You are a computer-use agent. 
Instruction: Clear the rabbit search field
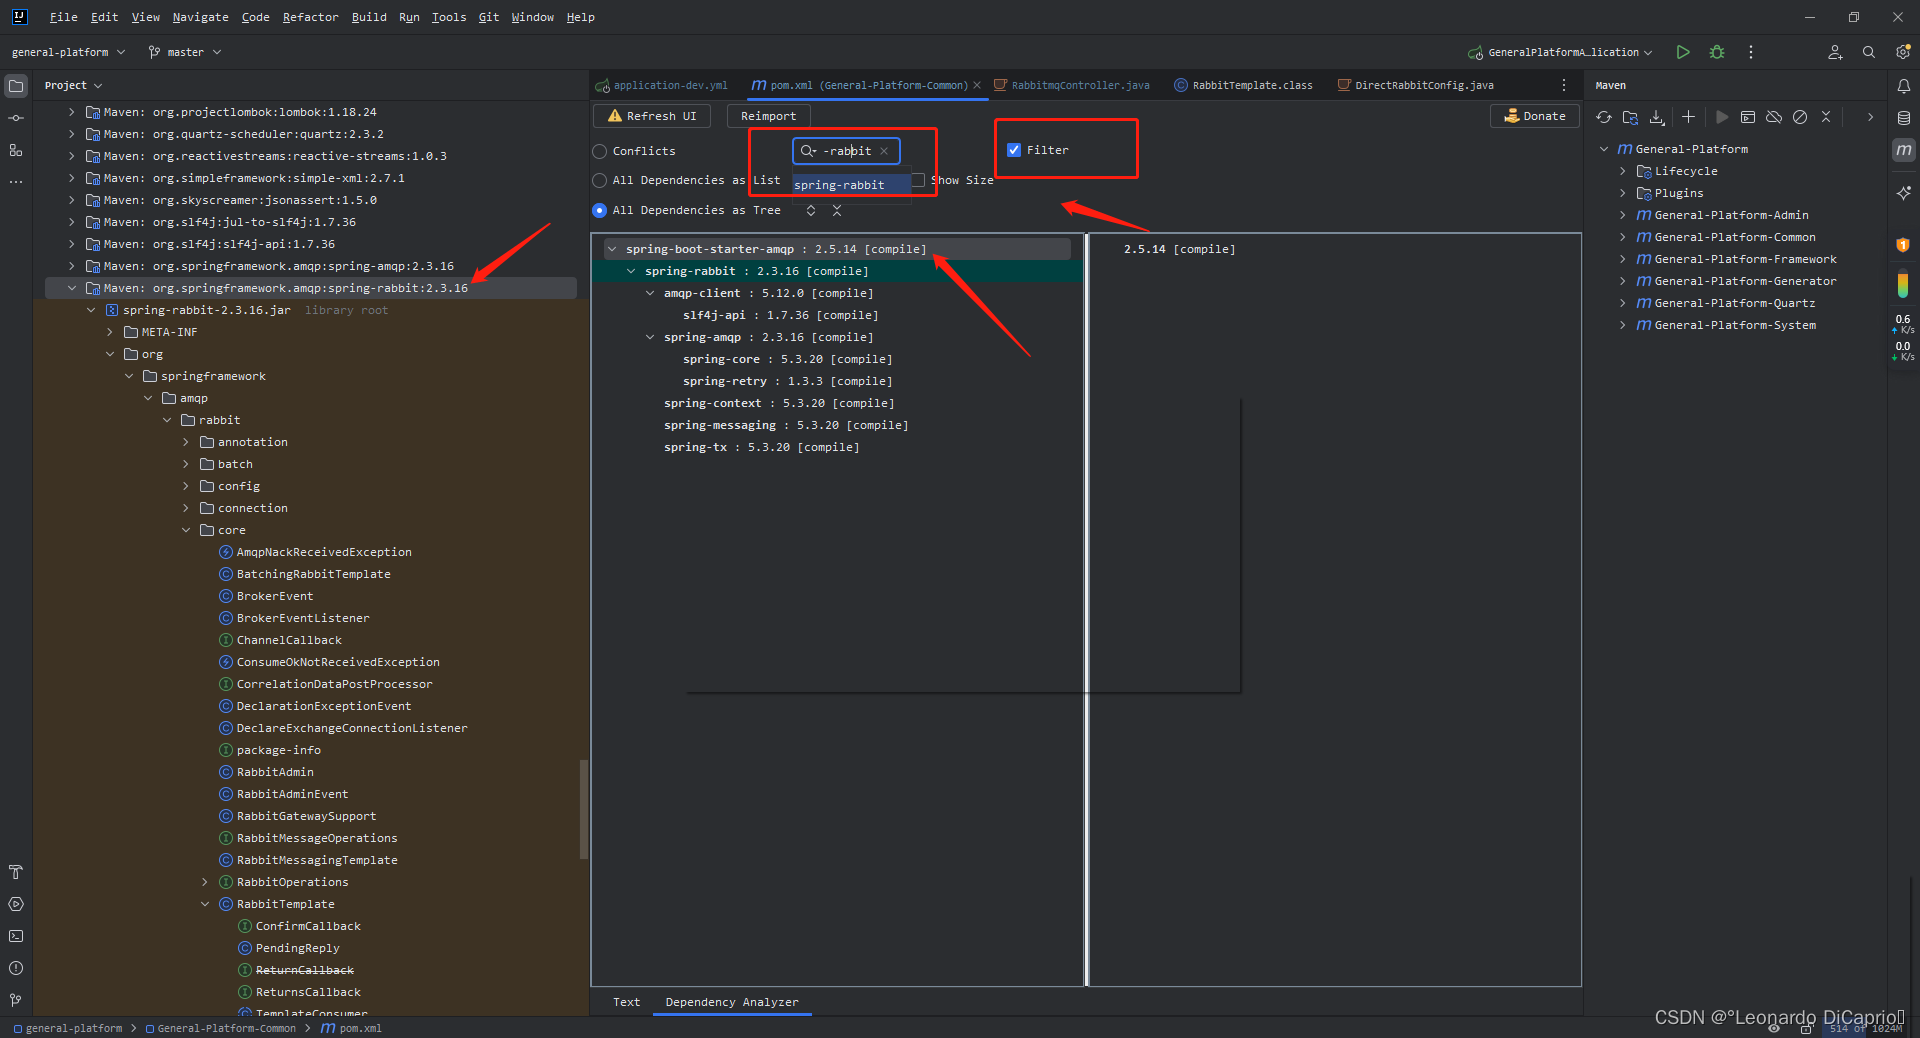coord(884,151)
